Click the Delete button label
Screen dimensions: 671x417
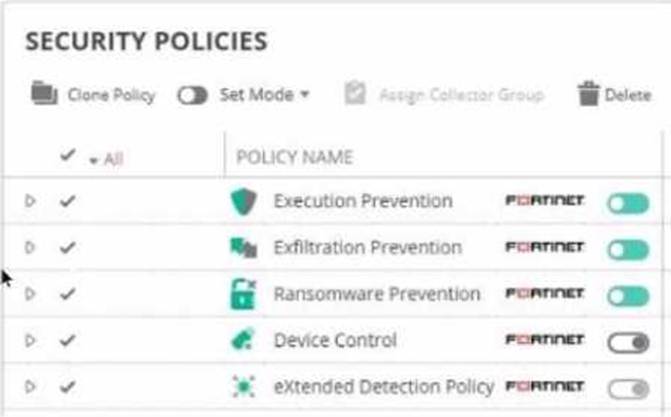click(x=628, y=95)
